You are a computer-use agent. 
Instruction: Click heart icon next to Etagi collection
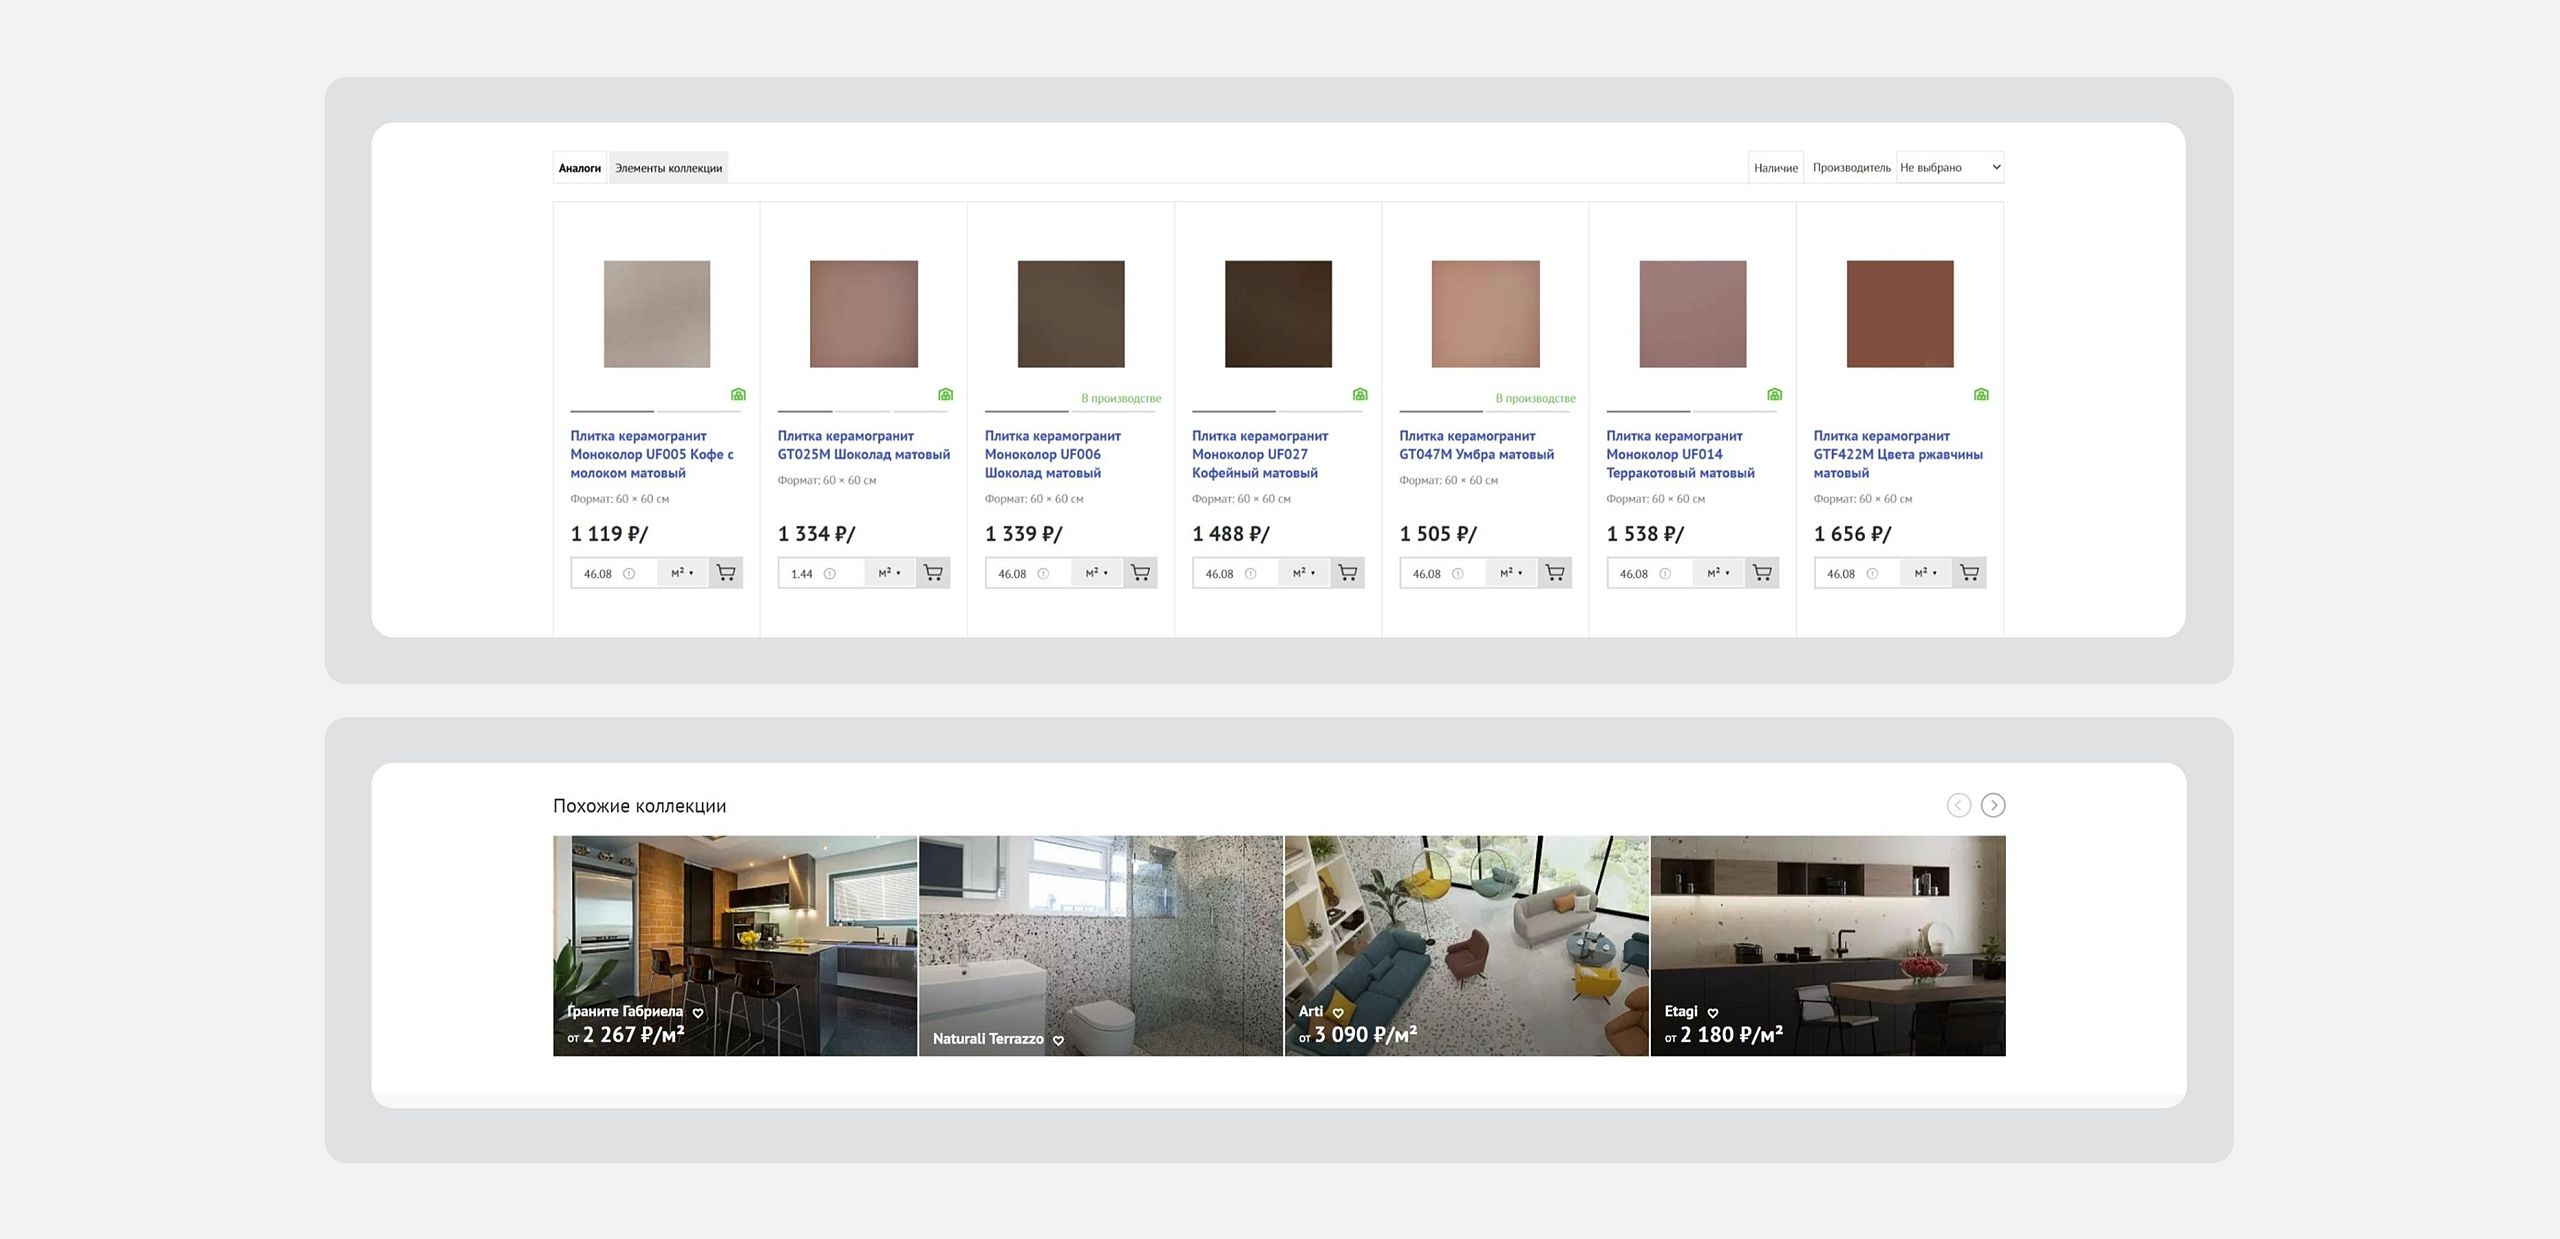pyautogui.click(x=1712, y=1013)
